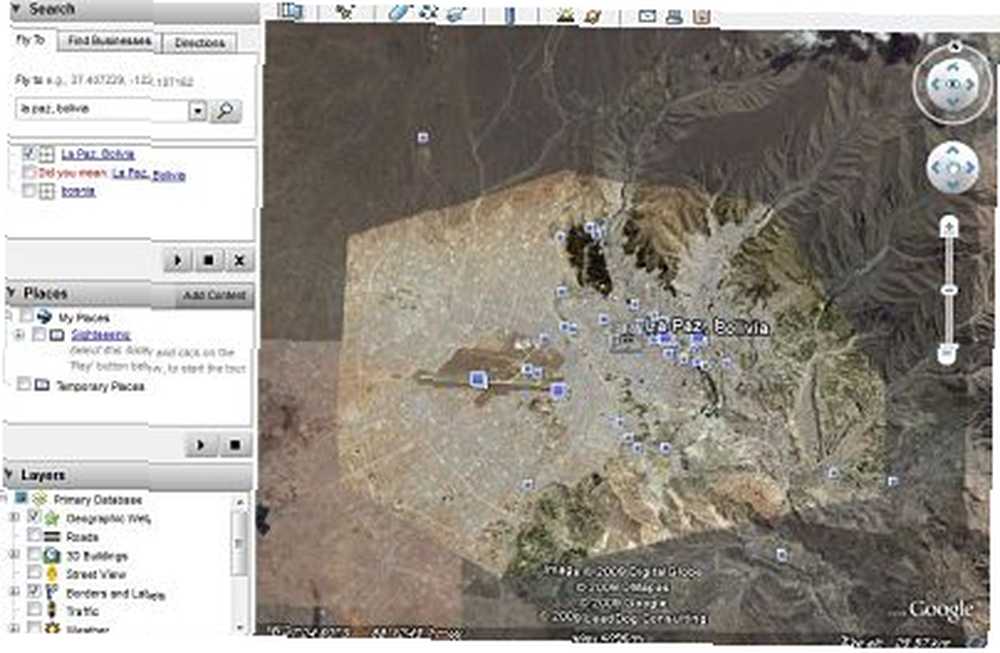This screenshot has height=653, width=1000.
Task: Click the Did you mean La Paz suggestion
Action: click(x=149, y=174)
